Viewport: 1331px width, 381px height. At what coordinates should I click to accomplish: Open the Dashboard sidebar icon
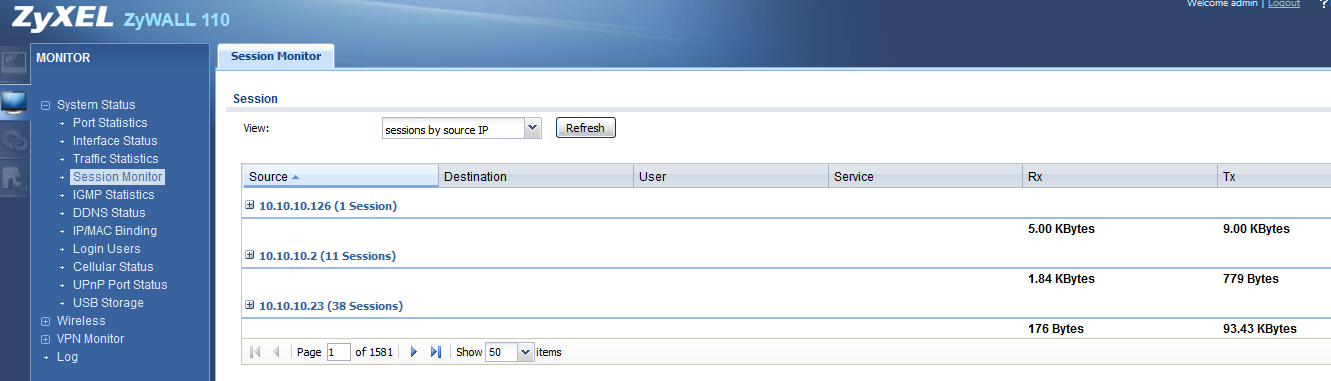coord(14,64)
